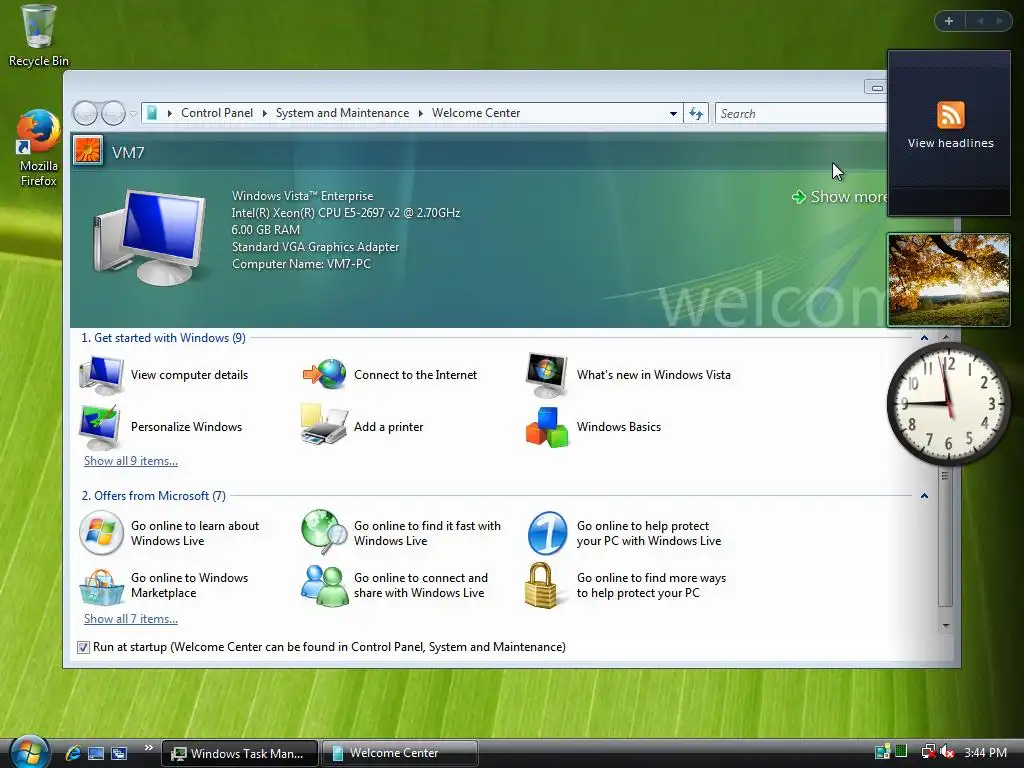
Task: Click the 3:44 PM taskbar clock
Action: pyautogui.click(x=985, y=752)
